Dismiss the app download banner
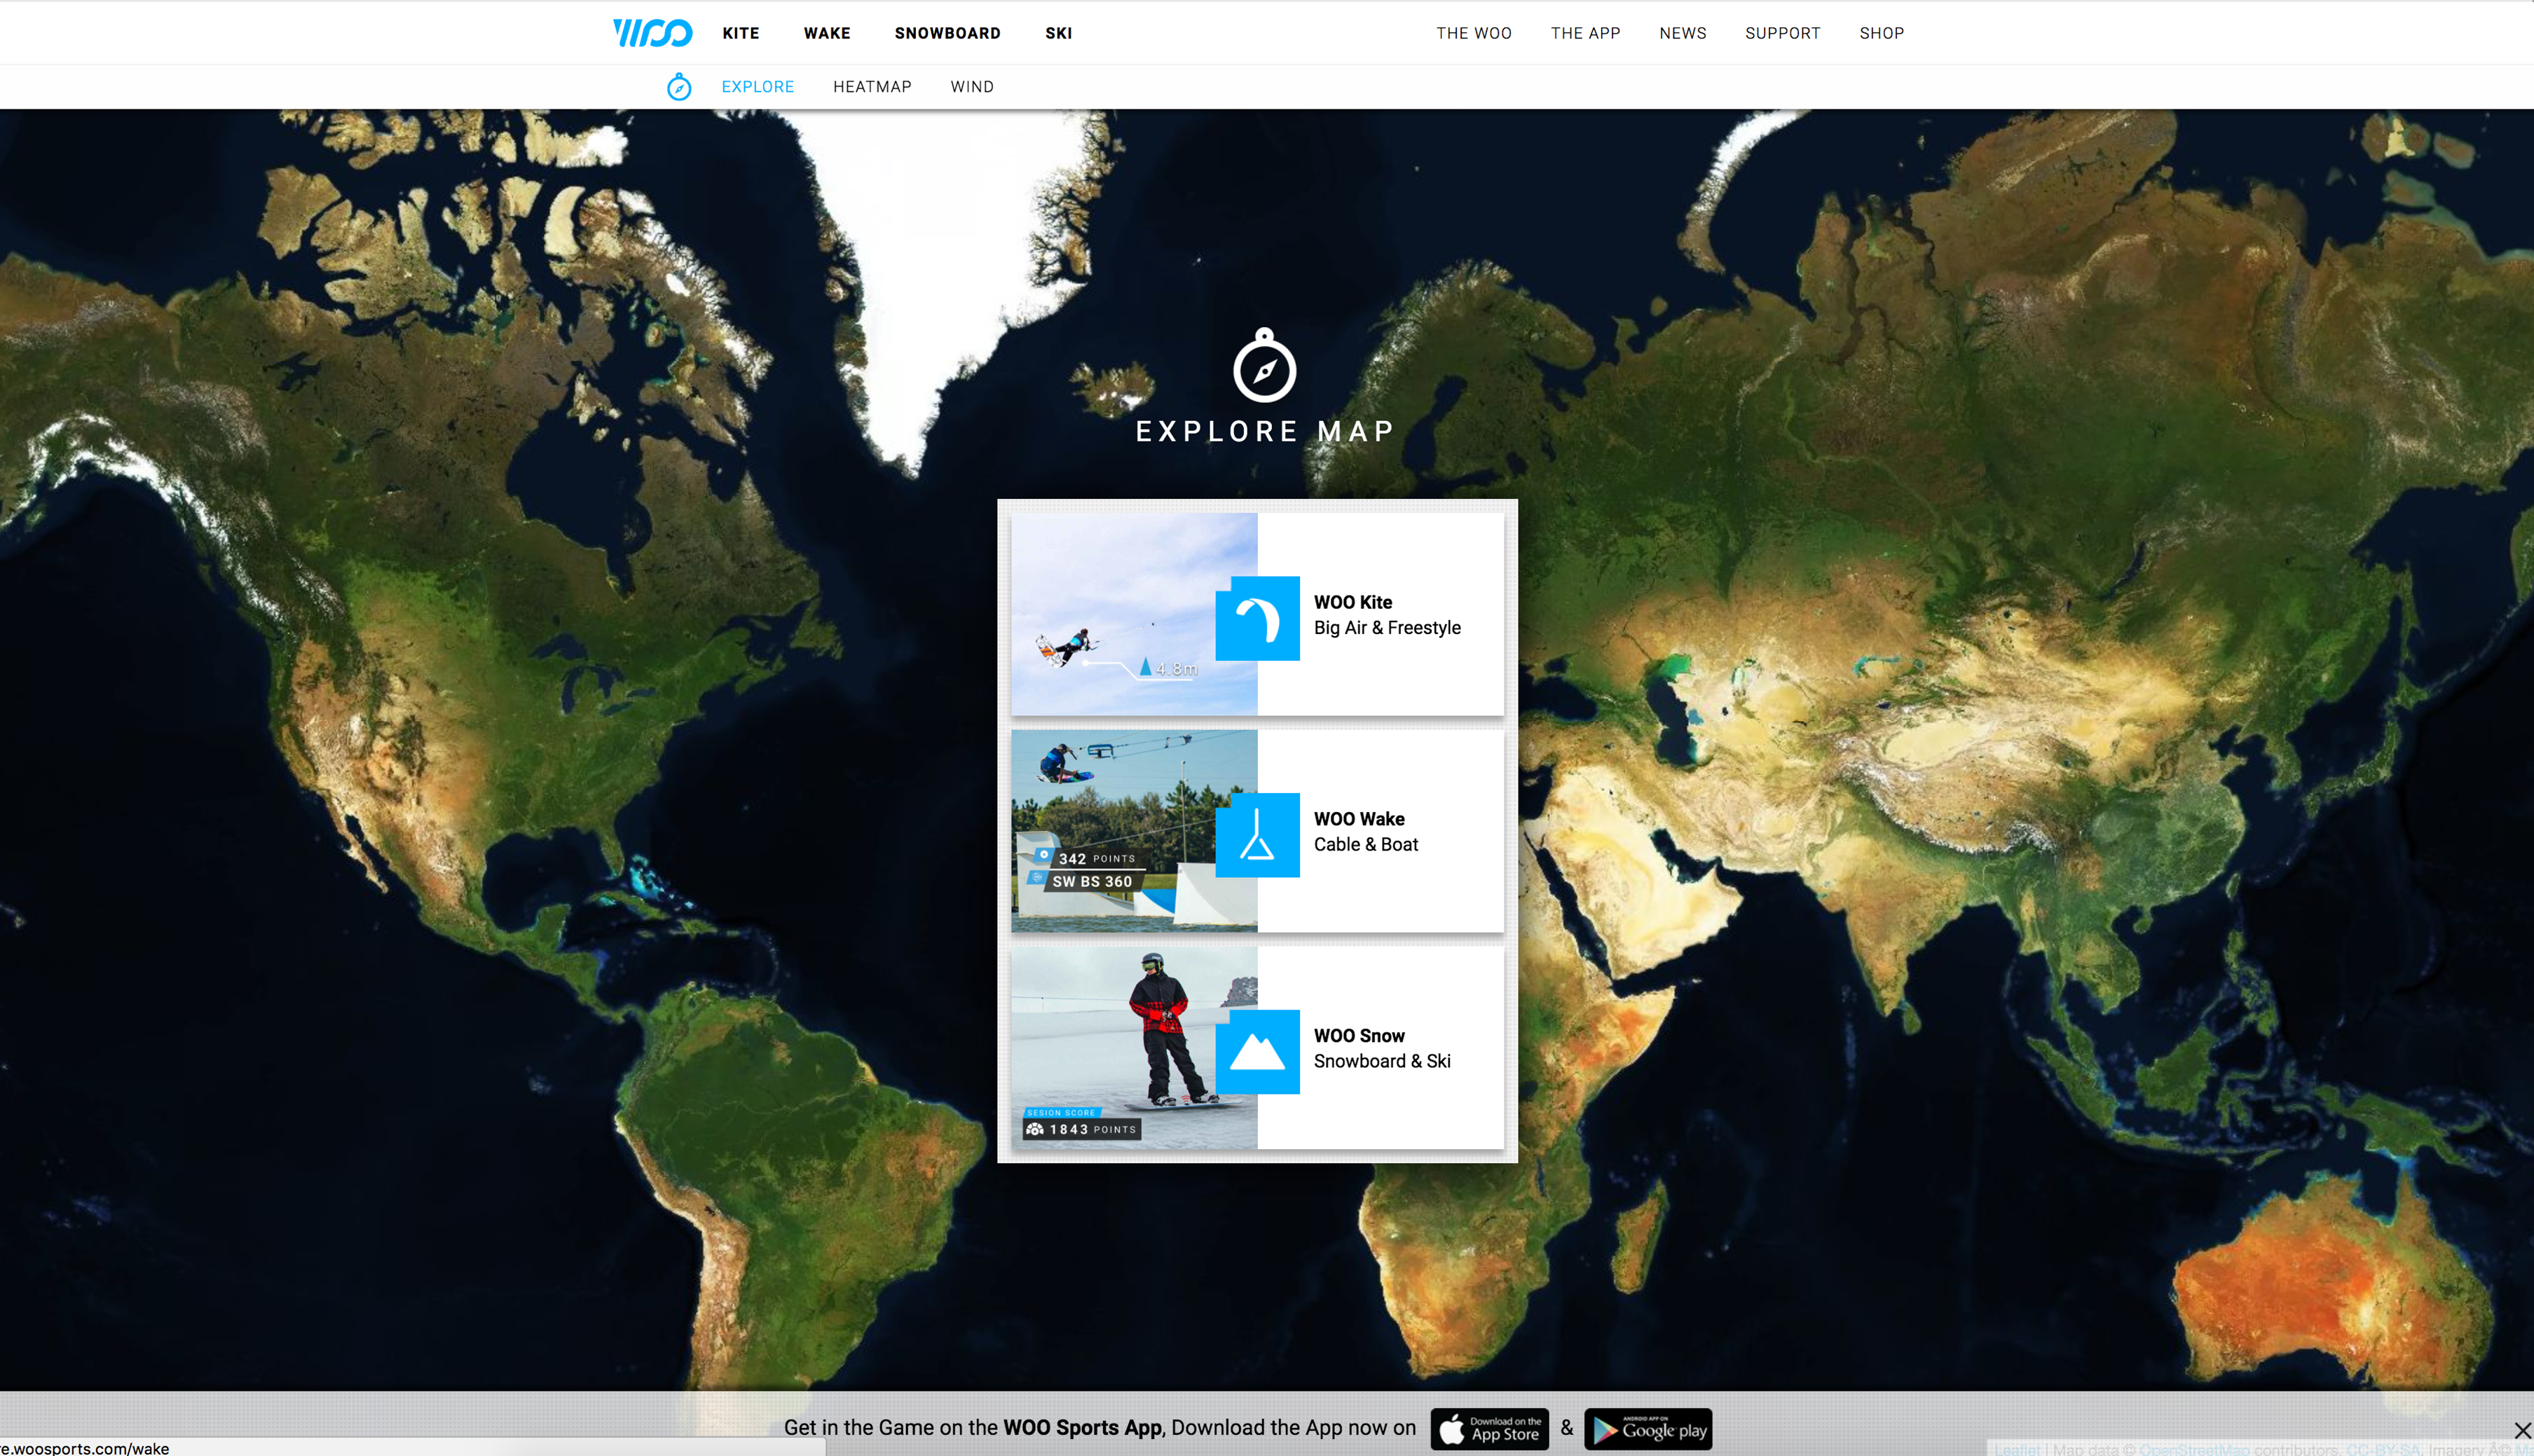 pyautogui.click(x=2522, y=1431)
